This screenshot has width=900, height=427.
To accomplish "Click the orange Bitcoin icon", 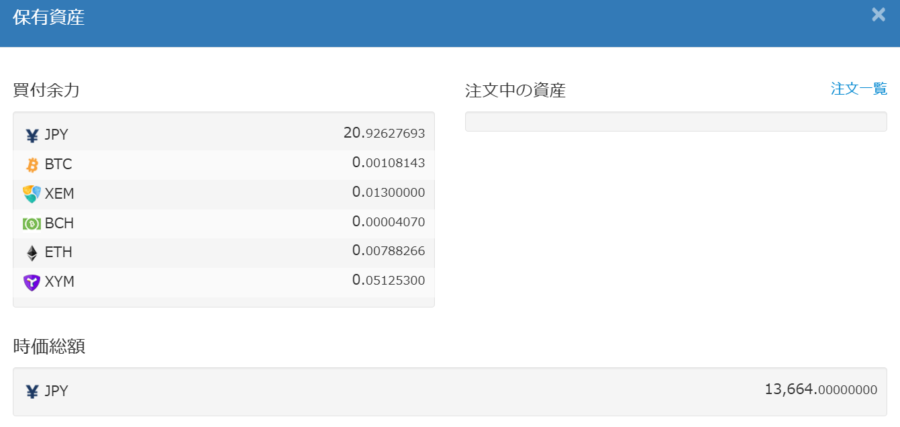I will [32, 164].
